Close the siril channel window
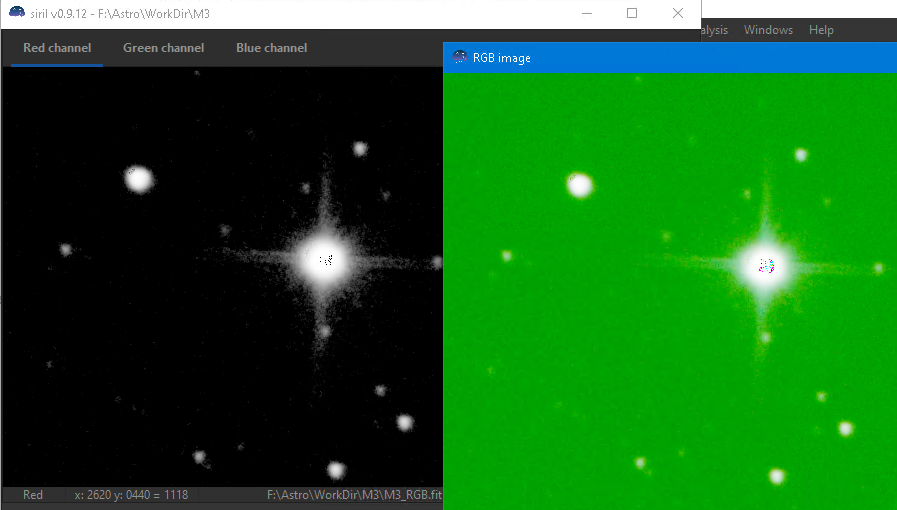The height and width of the screenshot is (510, 897). [678, 13]
